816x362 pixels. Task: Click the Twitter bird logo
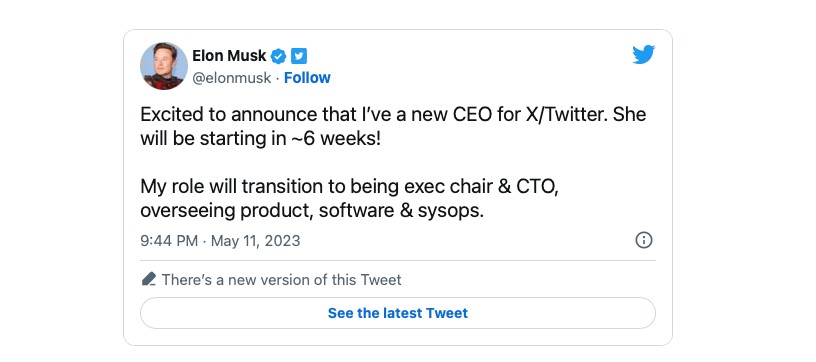[x=644, y=55]
